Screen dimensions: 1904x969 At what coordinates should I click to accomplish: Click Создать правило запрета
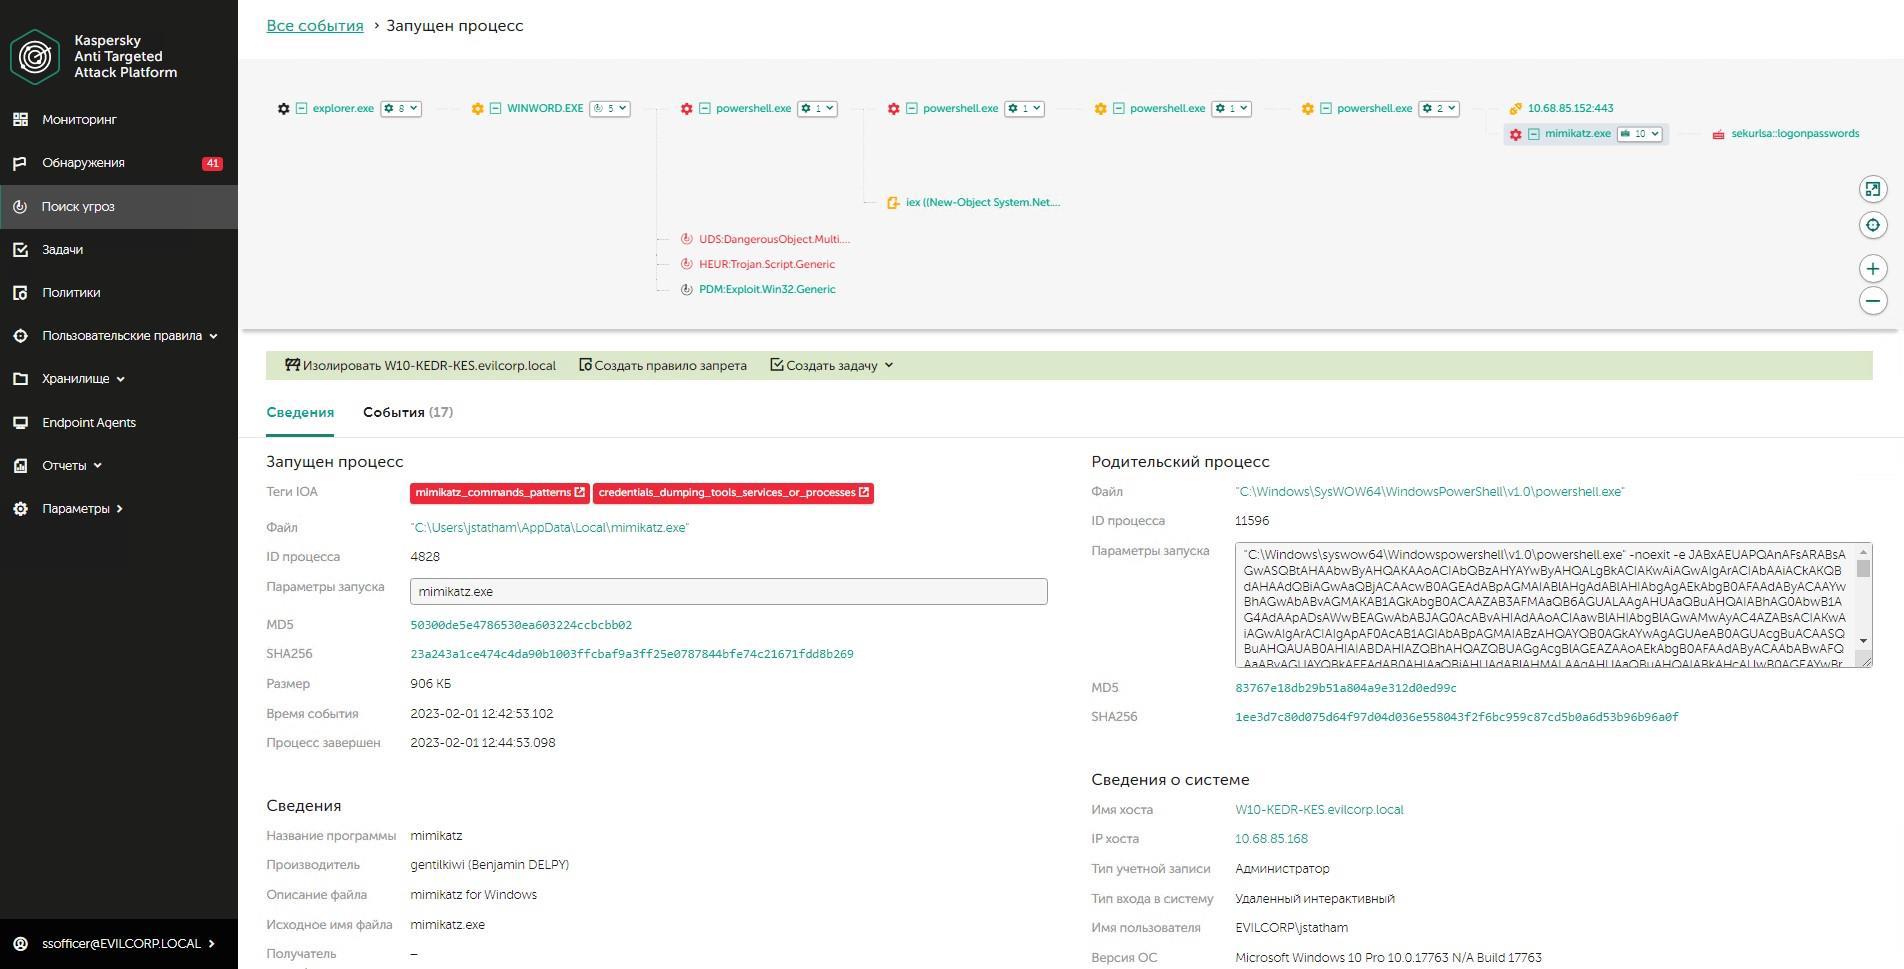pyautogui.click(x=663, y=366)
